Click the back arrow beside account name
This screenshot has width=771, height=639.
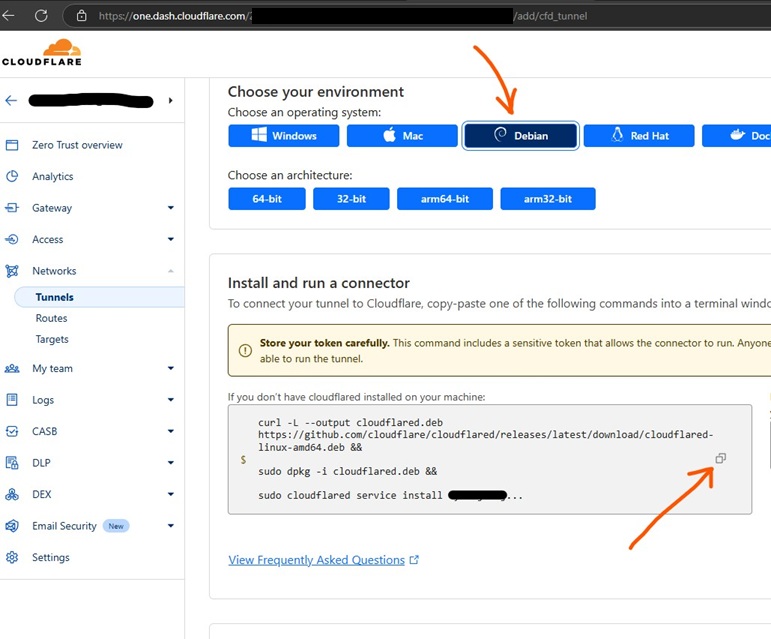point(11,101)
